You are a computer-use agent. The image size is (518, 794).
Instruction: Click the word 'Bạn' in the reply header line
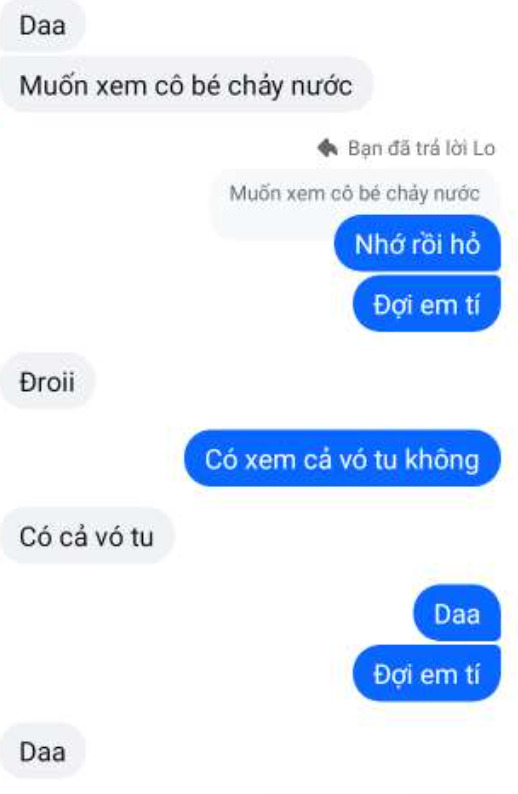point(365,149)
